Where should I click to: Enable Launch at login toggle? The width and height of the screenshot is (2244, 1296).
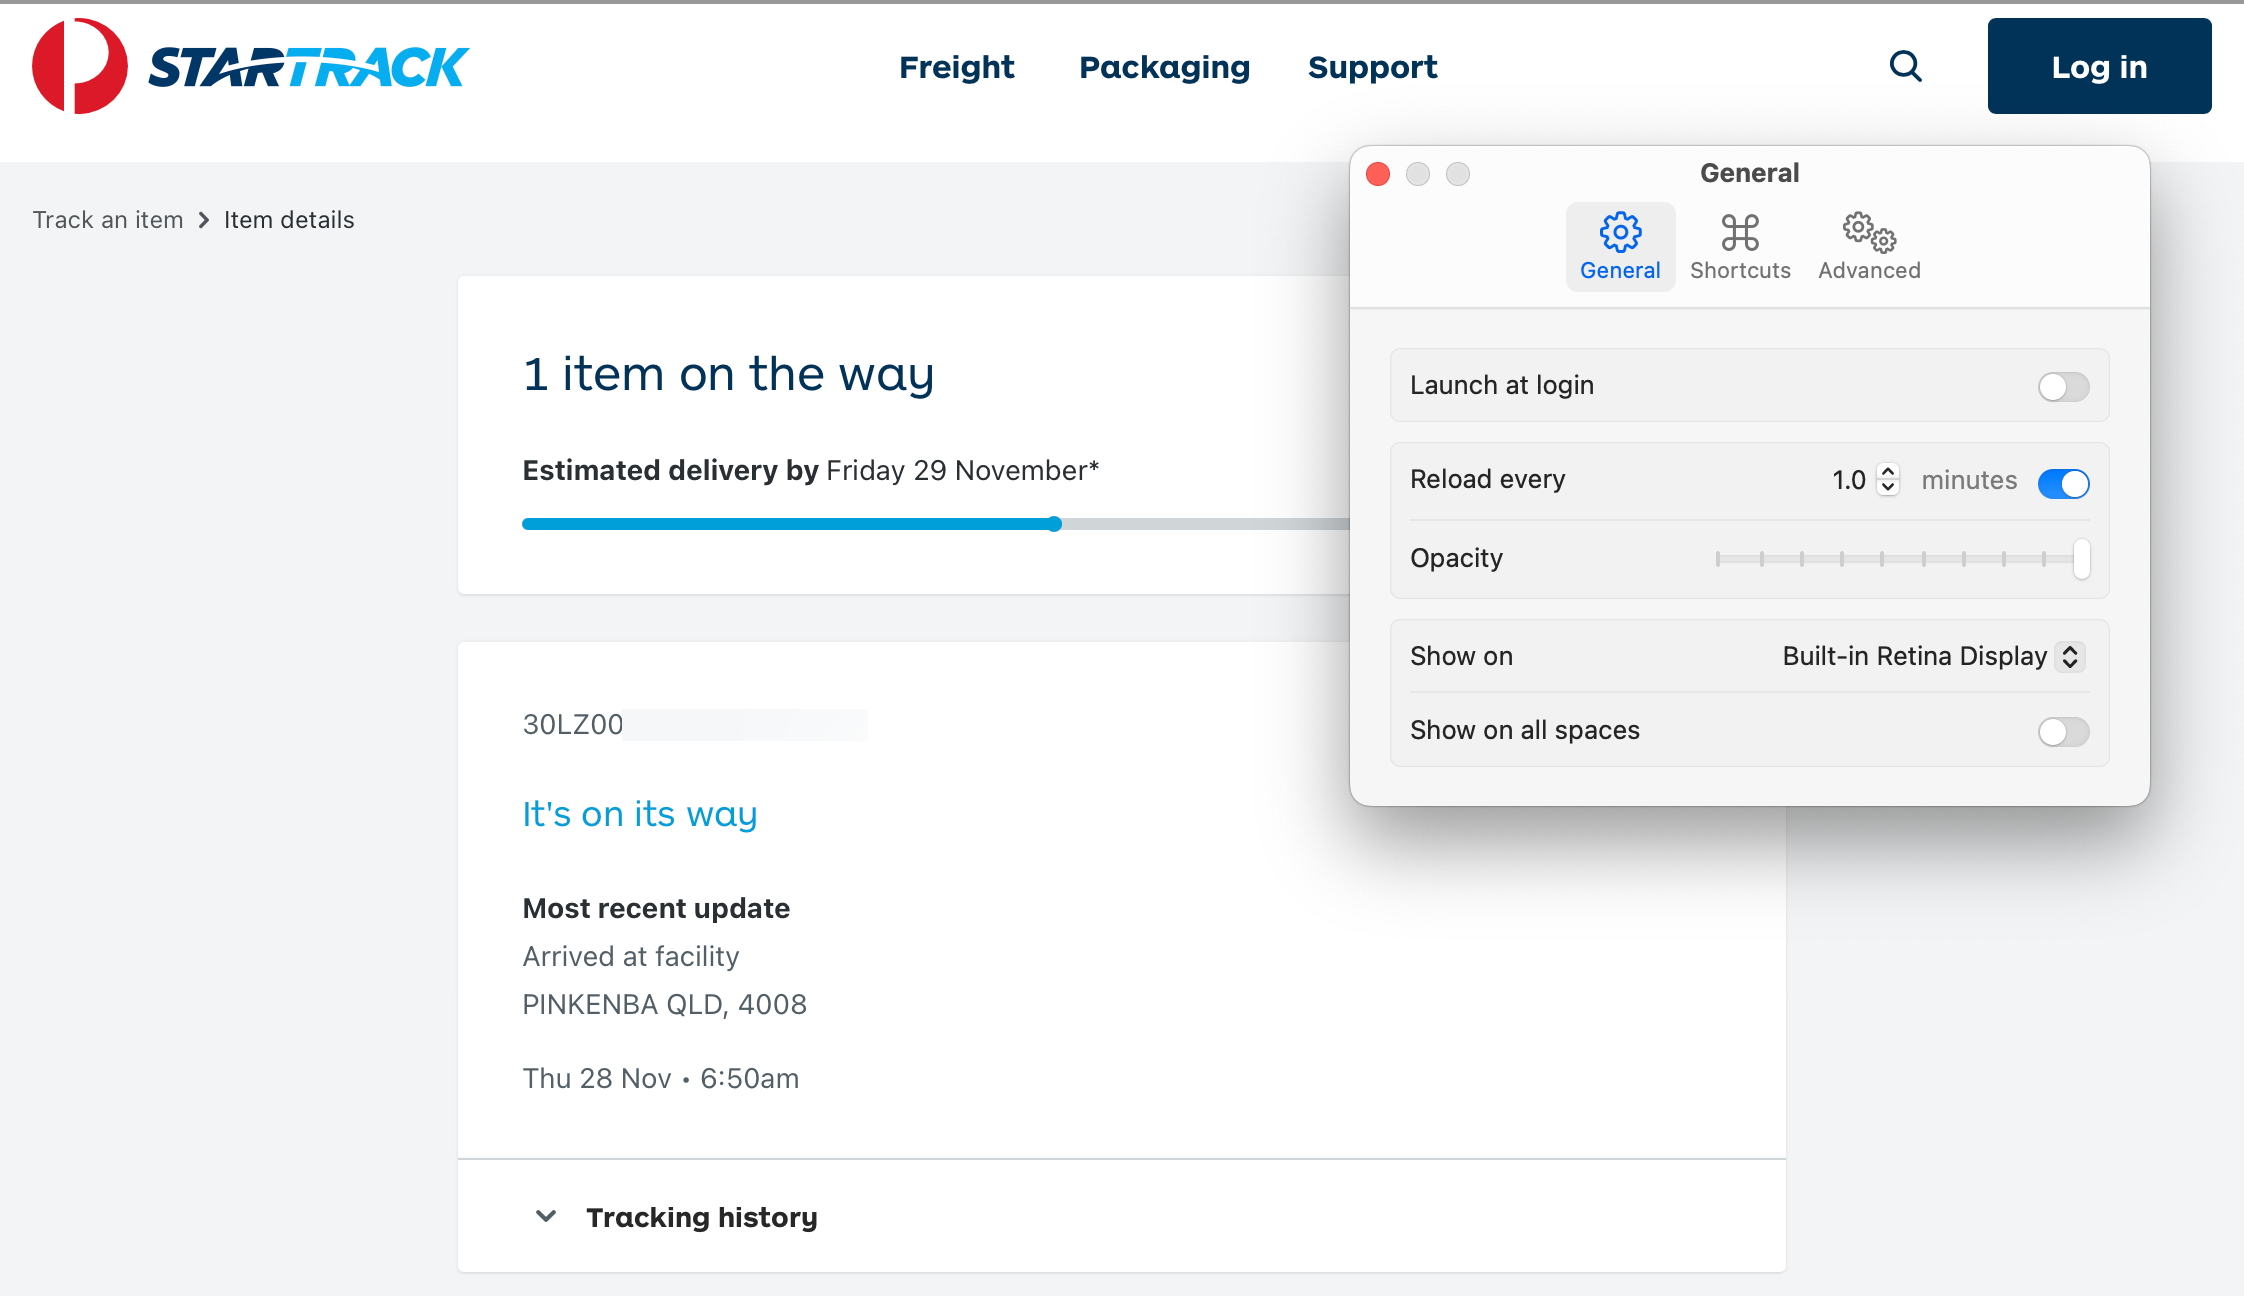[x=2063, y=387]
